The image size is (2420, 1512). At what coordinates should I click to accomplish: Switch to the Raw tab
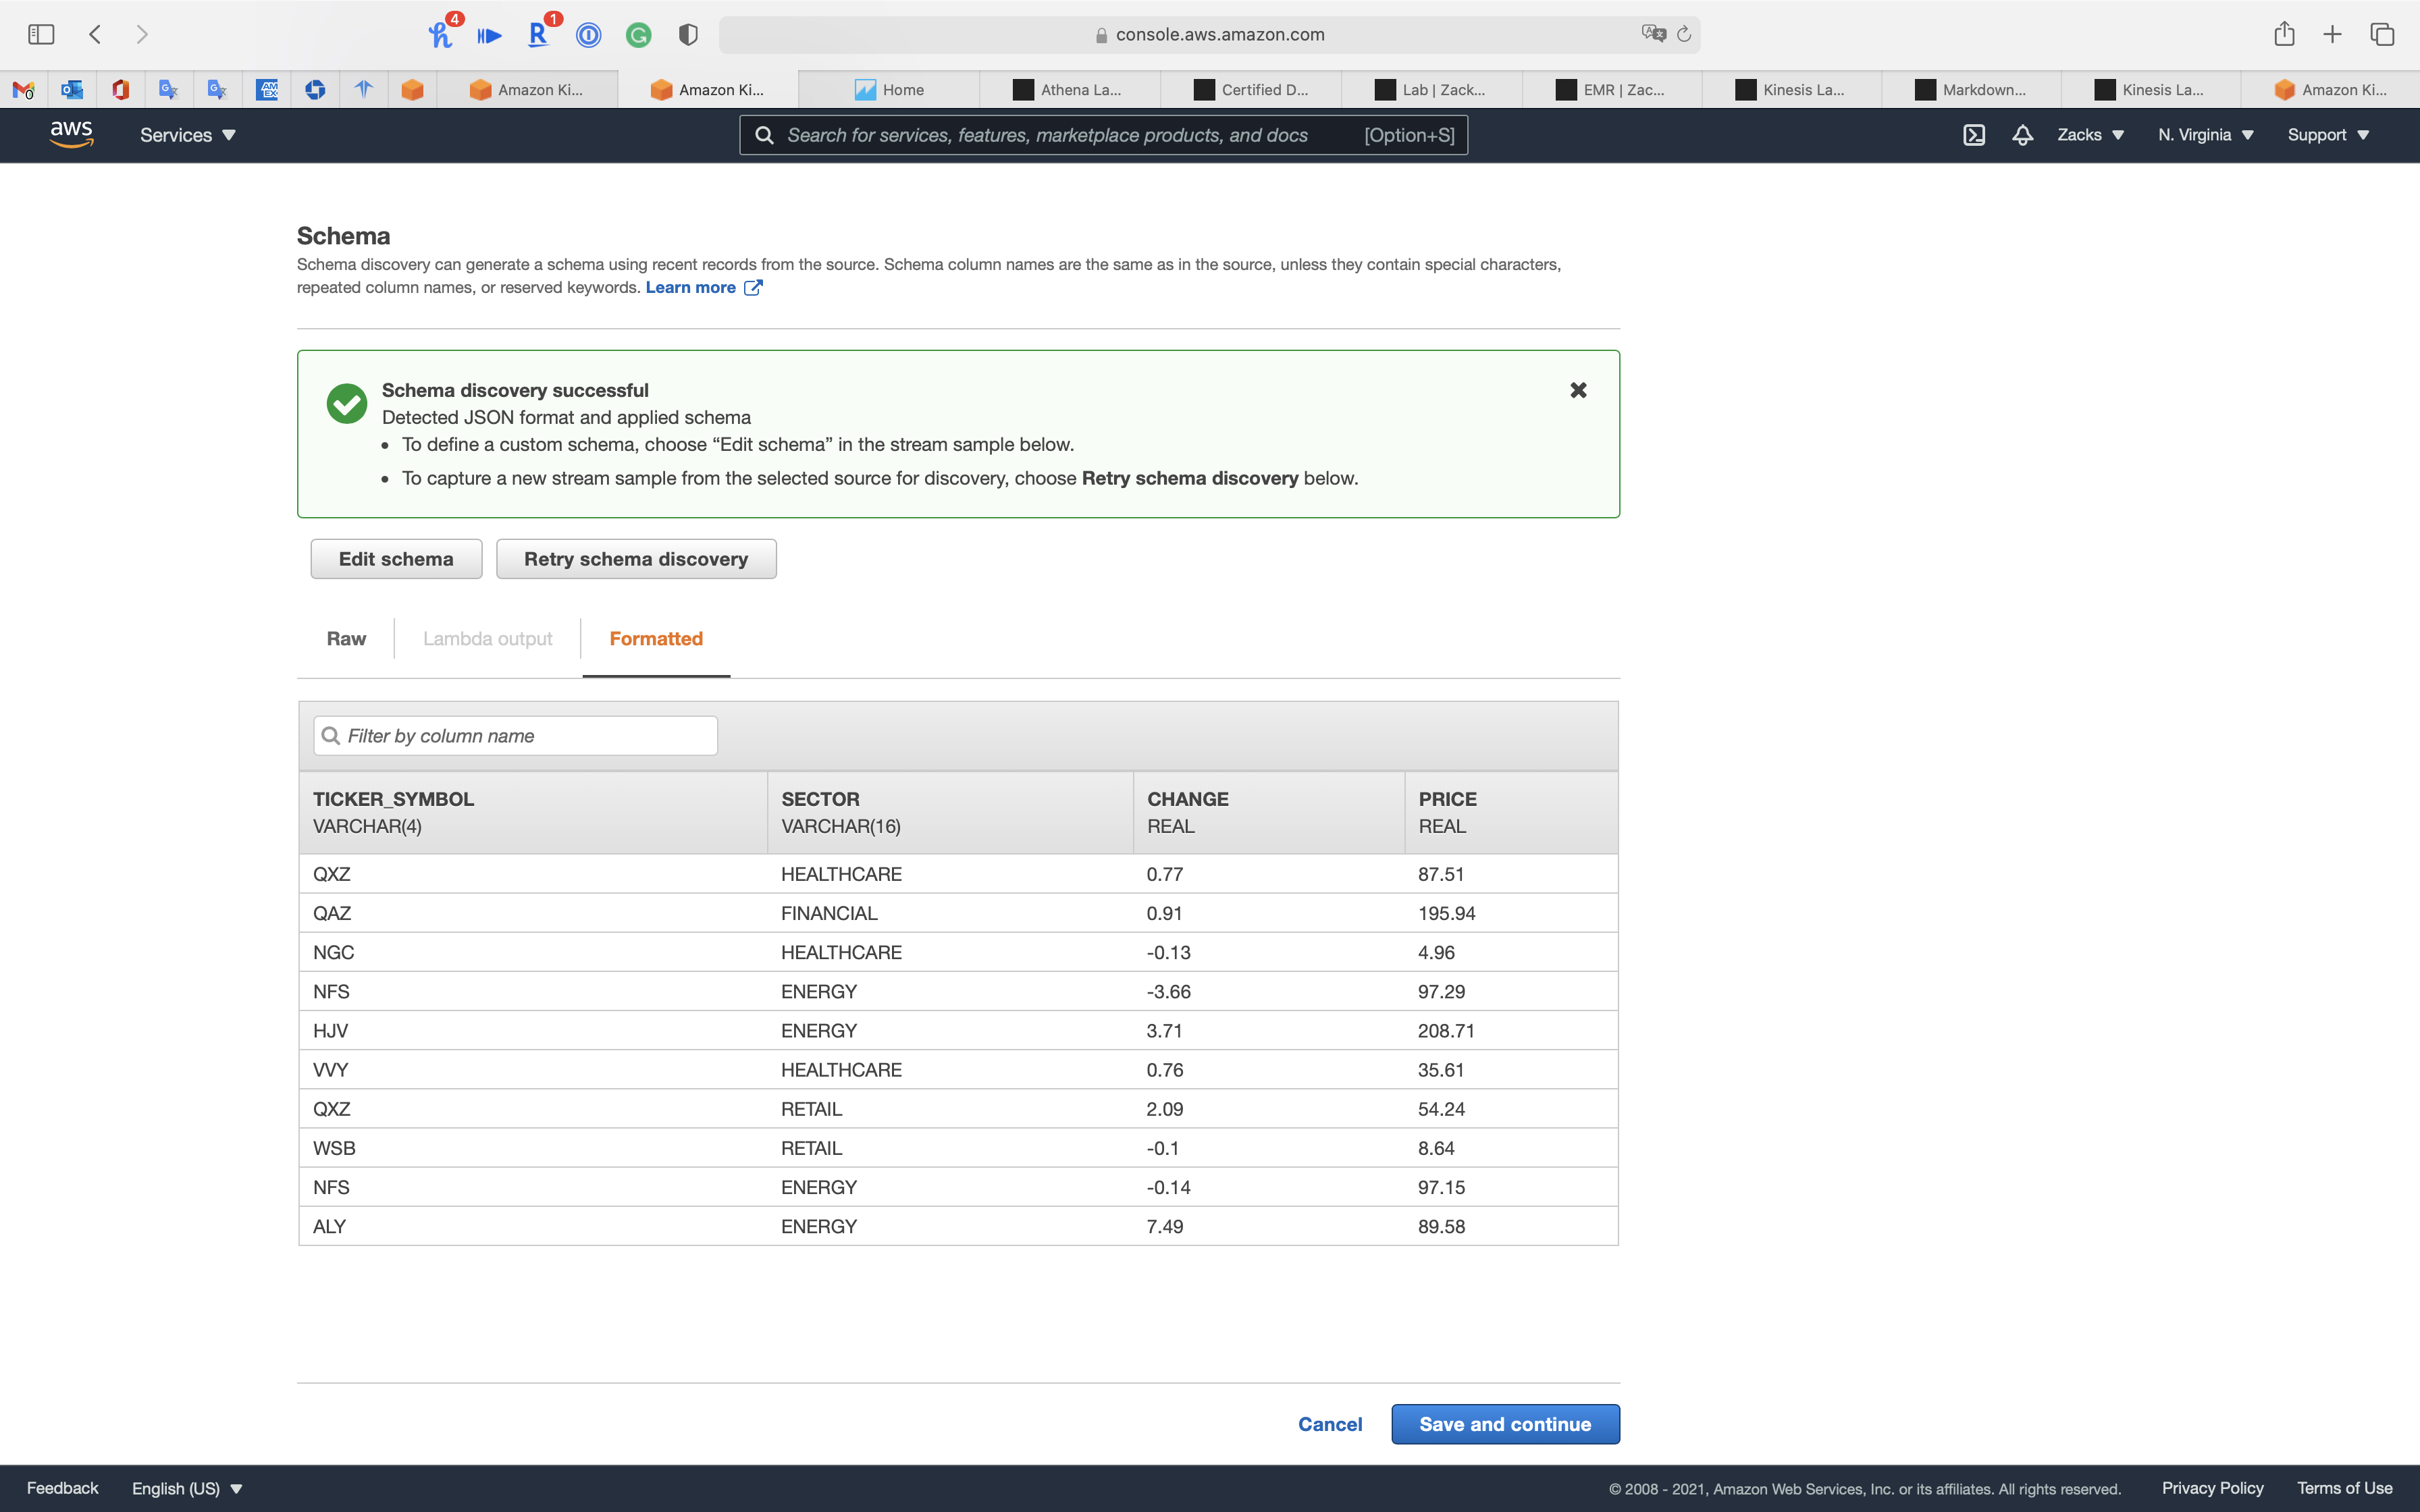[x=346, y=638]
